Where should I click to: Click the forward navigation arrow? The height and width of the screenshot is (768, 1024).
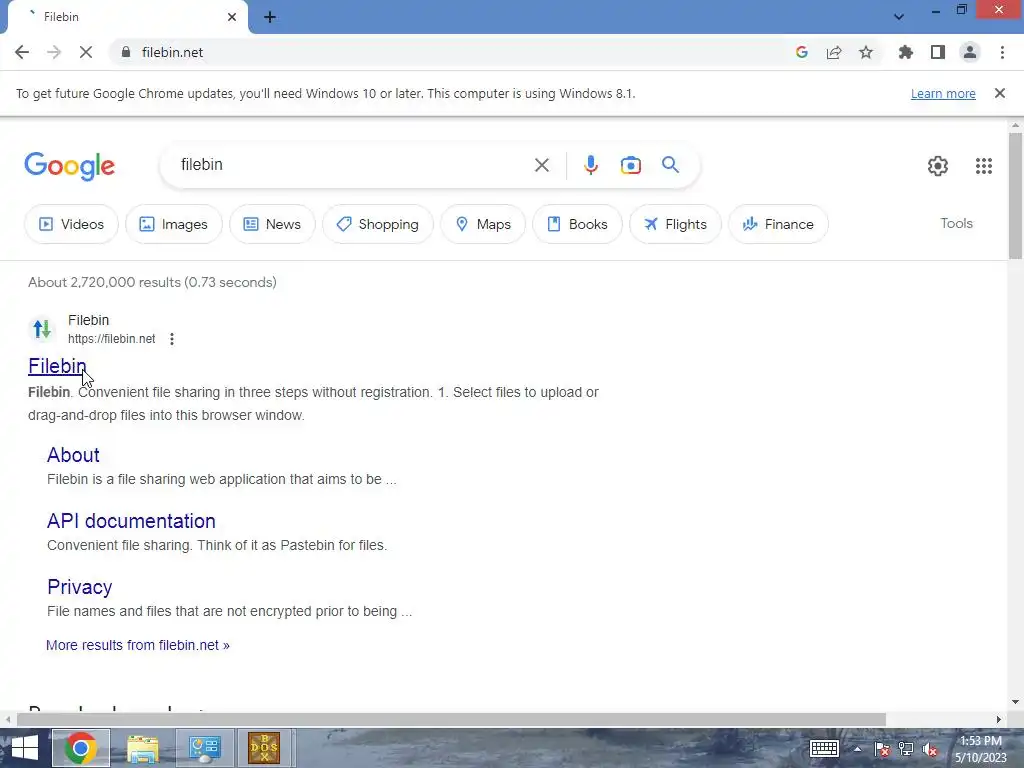tap(54, 52)
